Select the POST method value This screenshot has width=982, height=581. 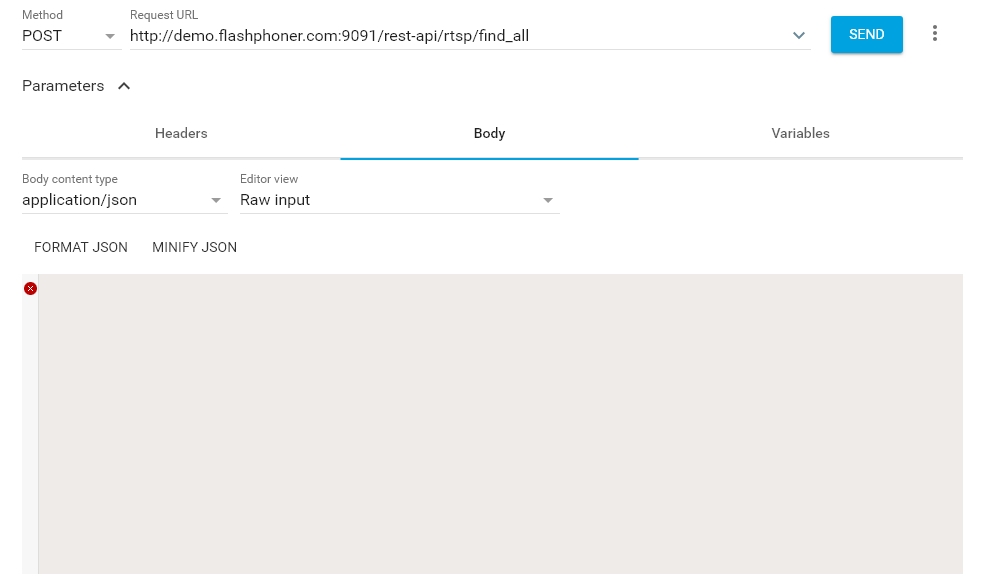pyautogui.click(x=43, y=36)
